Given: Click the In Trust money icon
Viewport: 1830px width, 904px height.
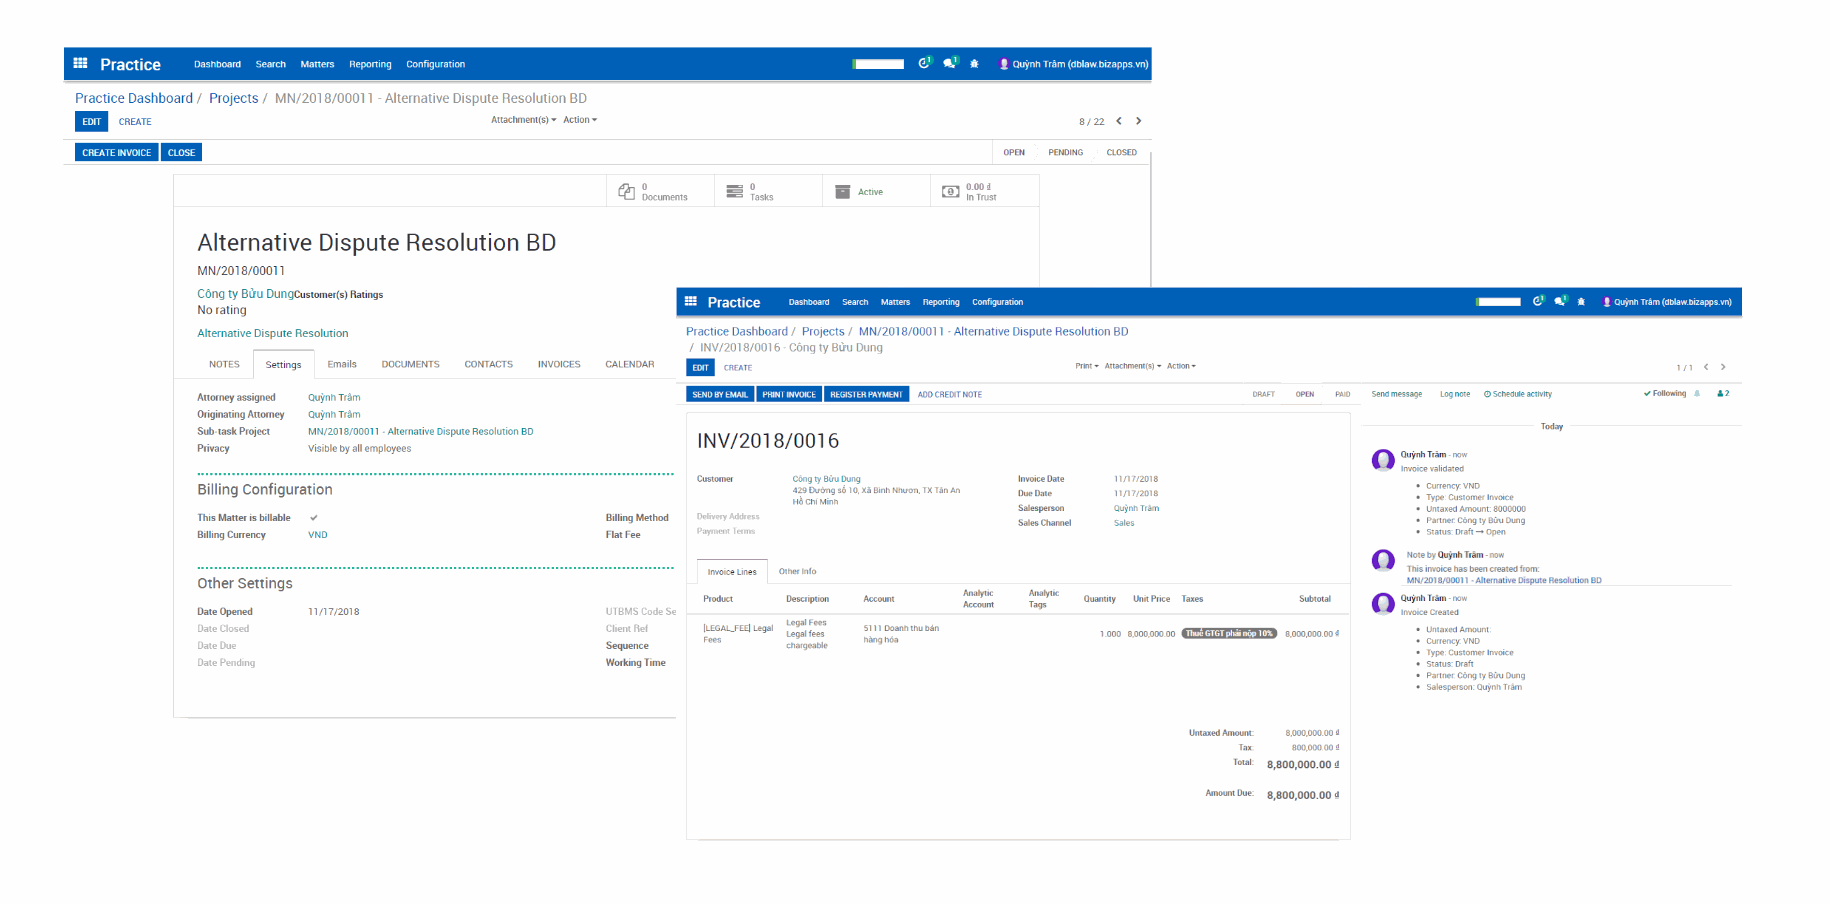Looking at the screenshot, I should tap(951, 191).
